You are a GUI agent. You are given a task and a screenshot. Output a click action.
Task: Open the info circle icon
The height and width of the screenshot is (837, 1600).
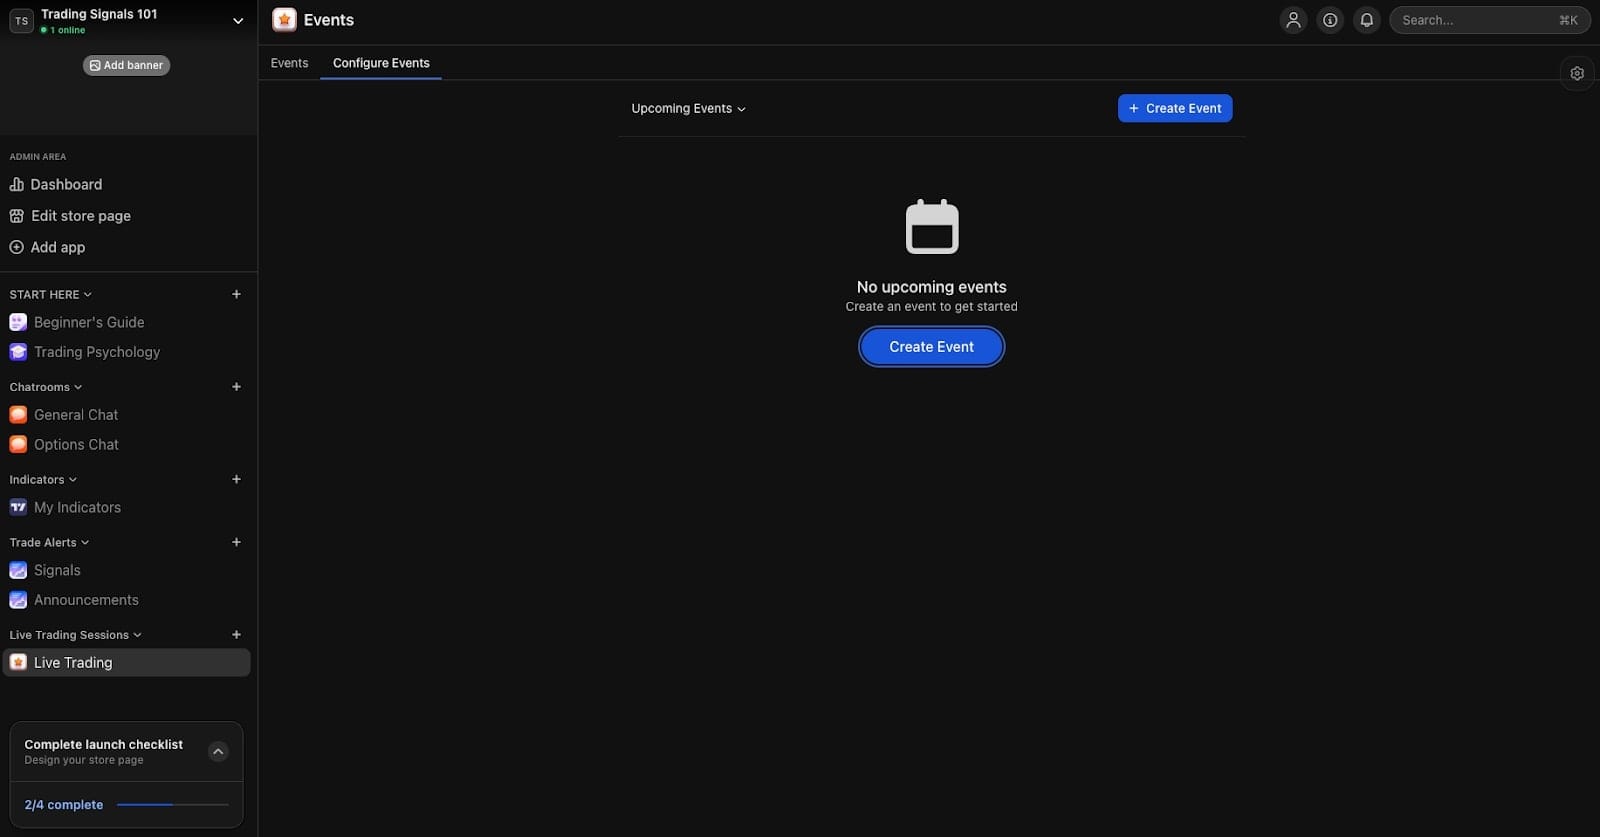[x=1330, y=20]
